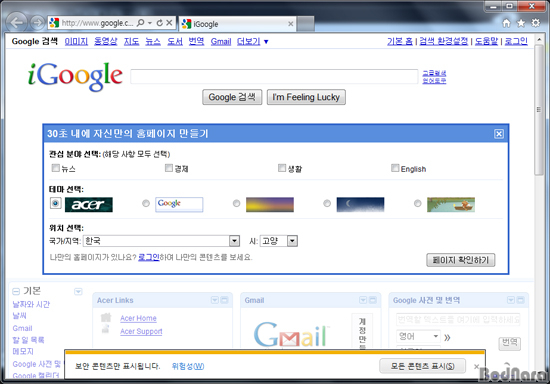Open the Google 사전 및 번역 gadget menu
Screen dimensions: 550x384
(x=511, y=300)
